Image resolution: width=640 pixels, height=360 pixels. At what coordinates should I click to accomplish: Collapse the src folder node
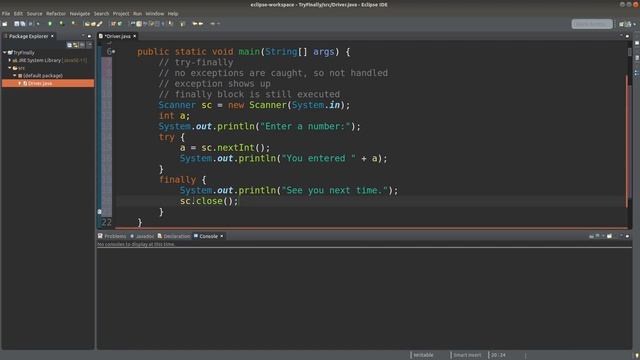(10, 68)
